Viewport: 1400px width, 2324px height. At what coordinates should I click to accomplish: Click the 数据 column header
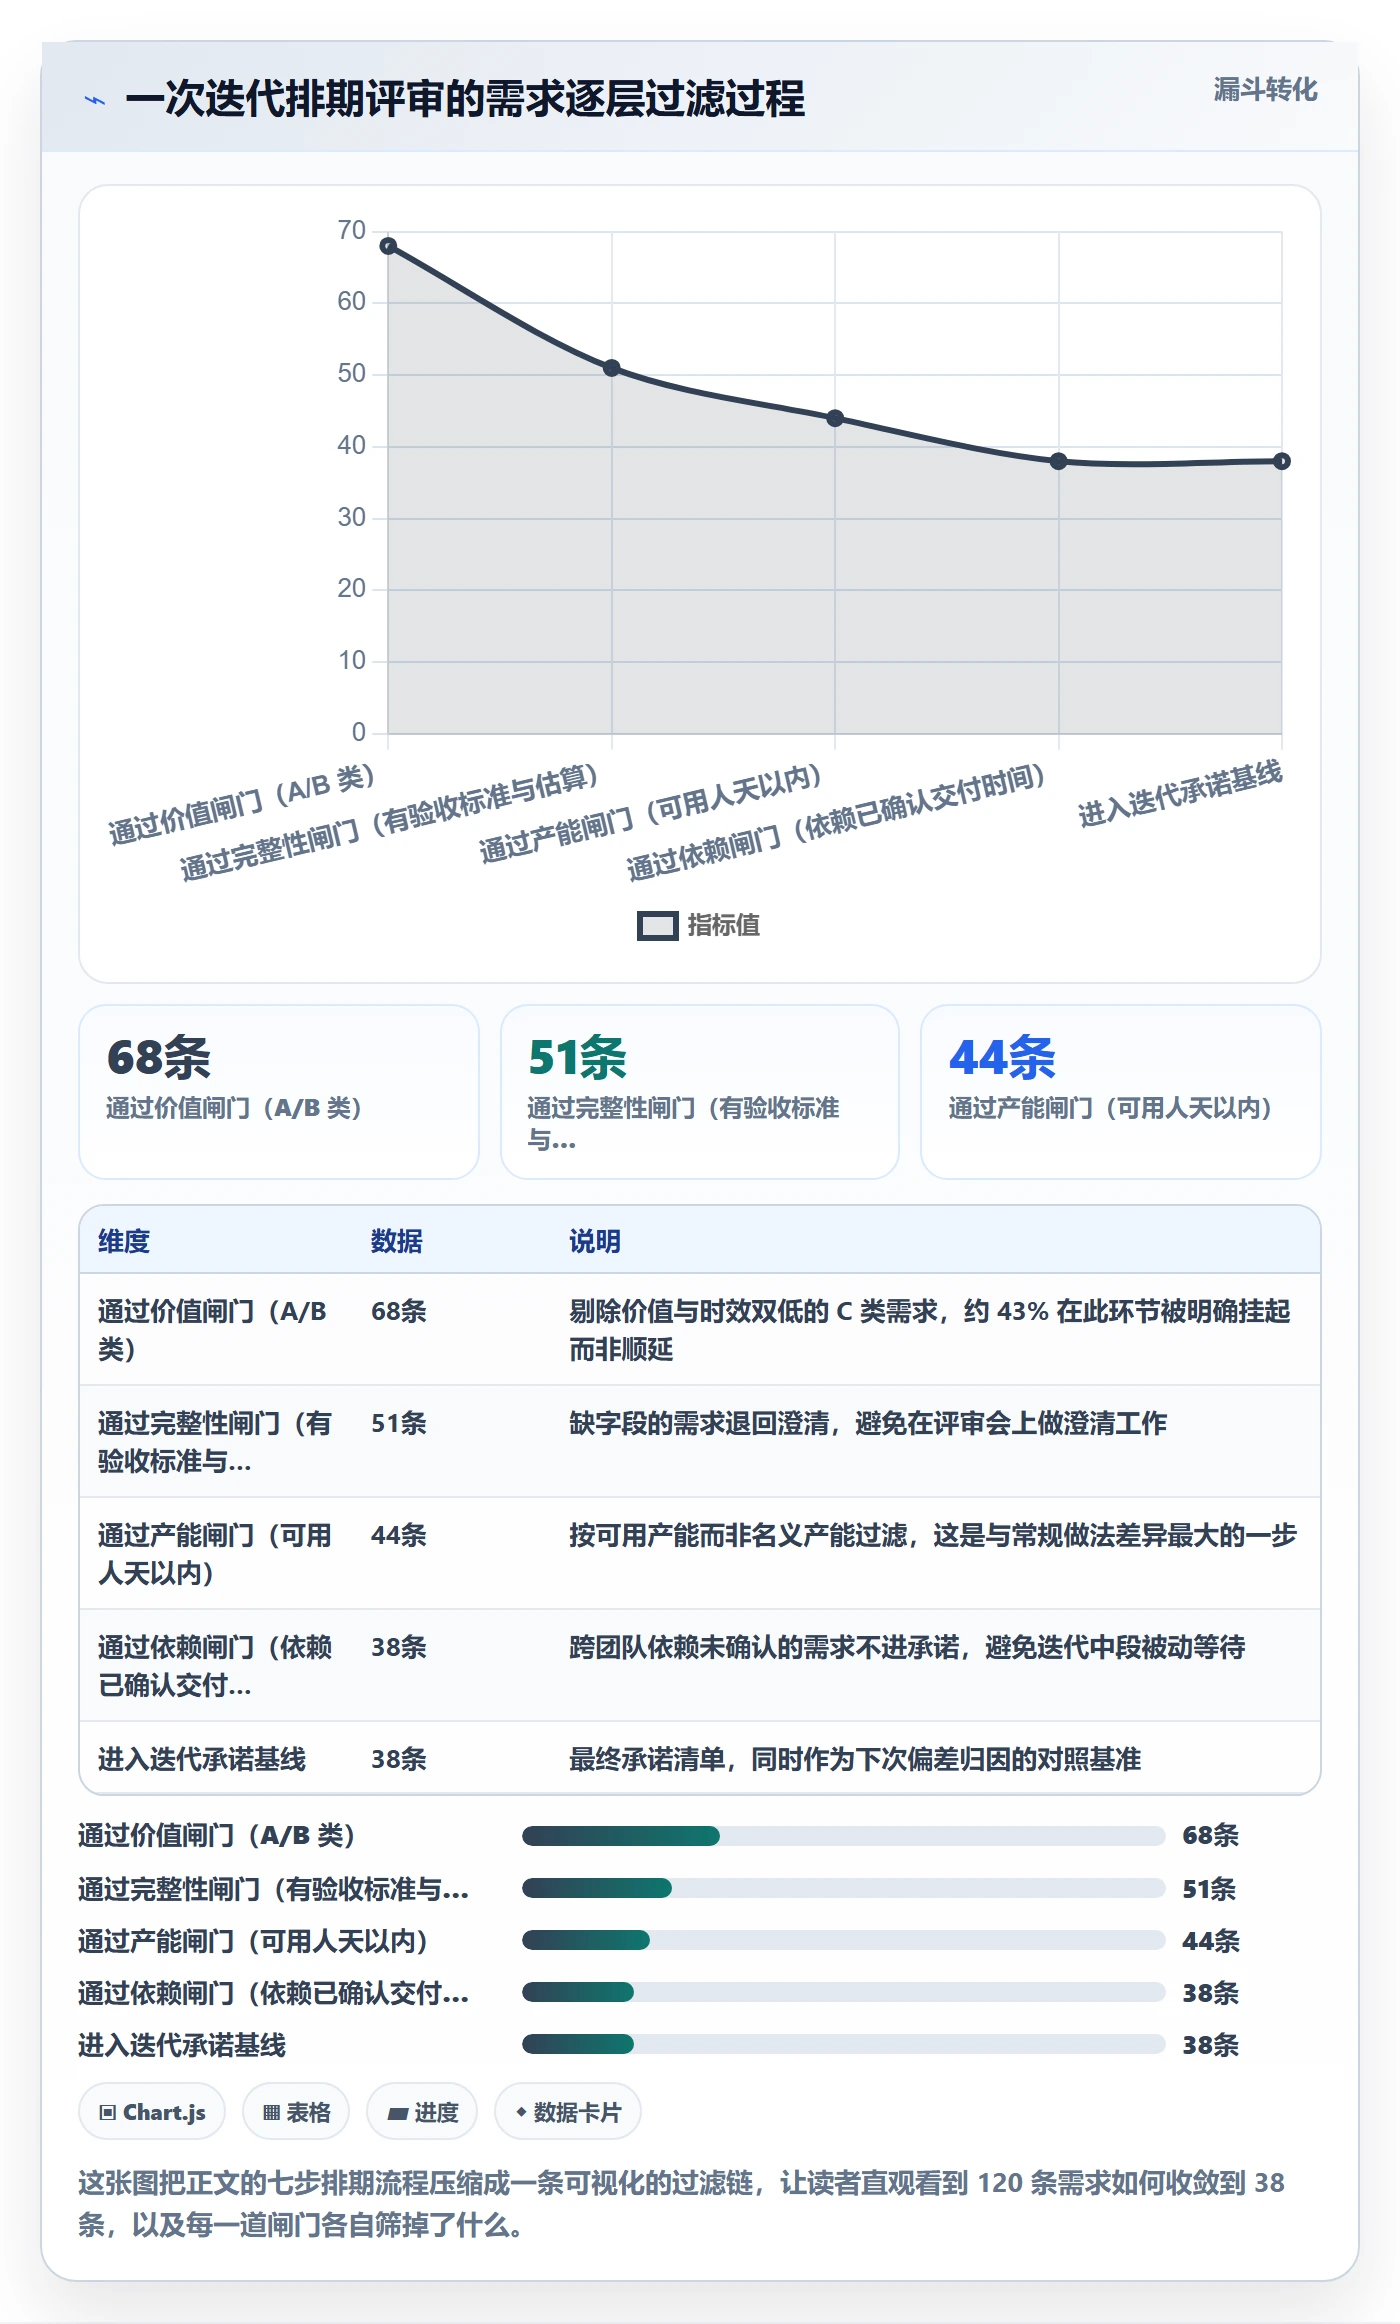(x=397, y=1241)
